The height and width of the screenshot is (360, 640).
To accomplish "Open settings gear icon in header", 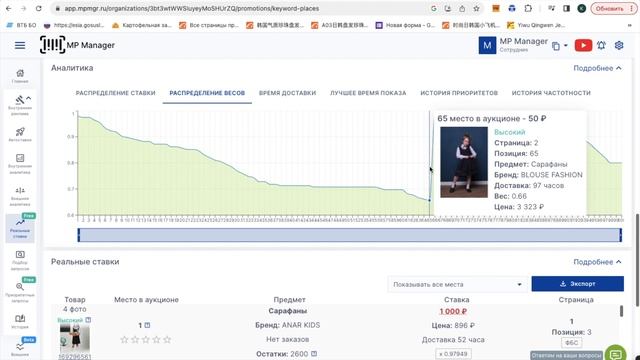I will [619, 45].
